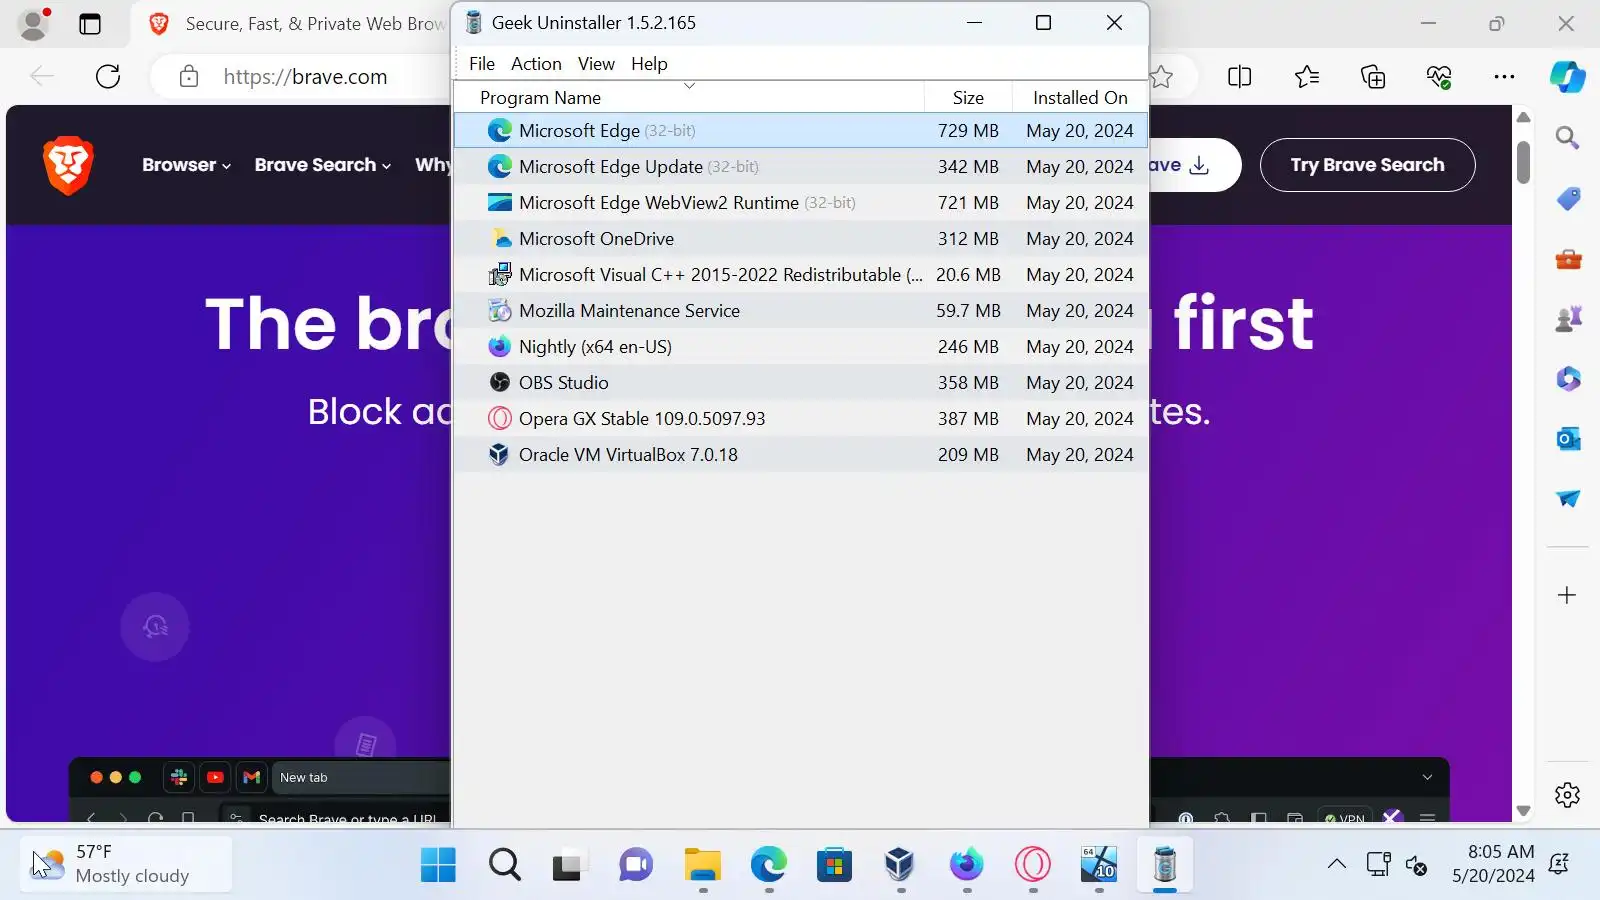Expand the Browser dropdown on Brave site
1600x900 pixels.
point(186,165)
